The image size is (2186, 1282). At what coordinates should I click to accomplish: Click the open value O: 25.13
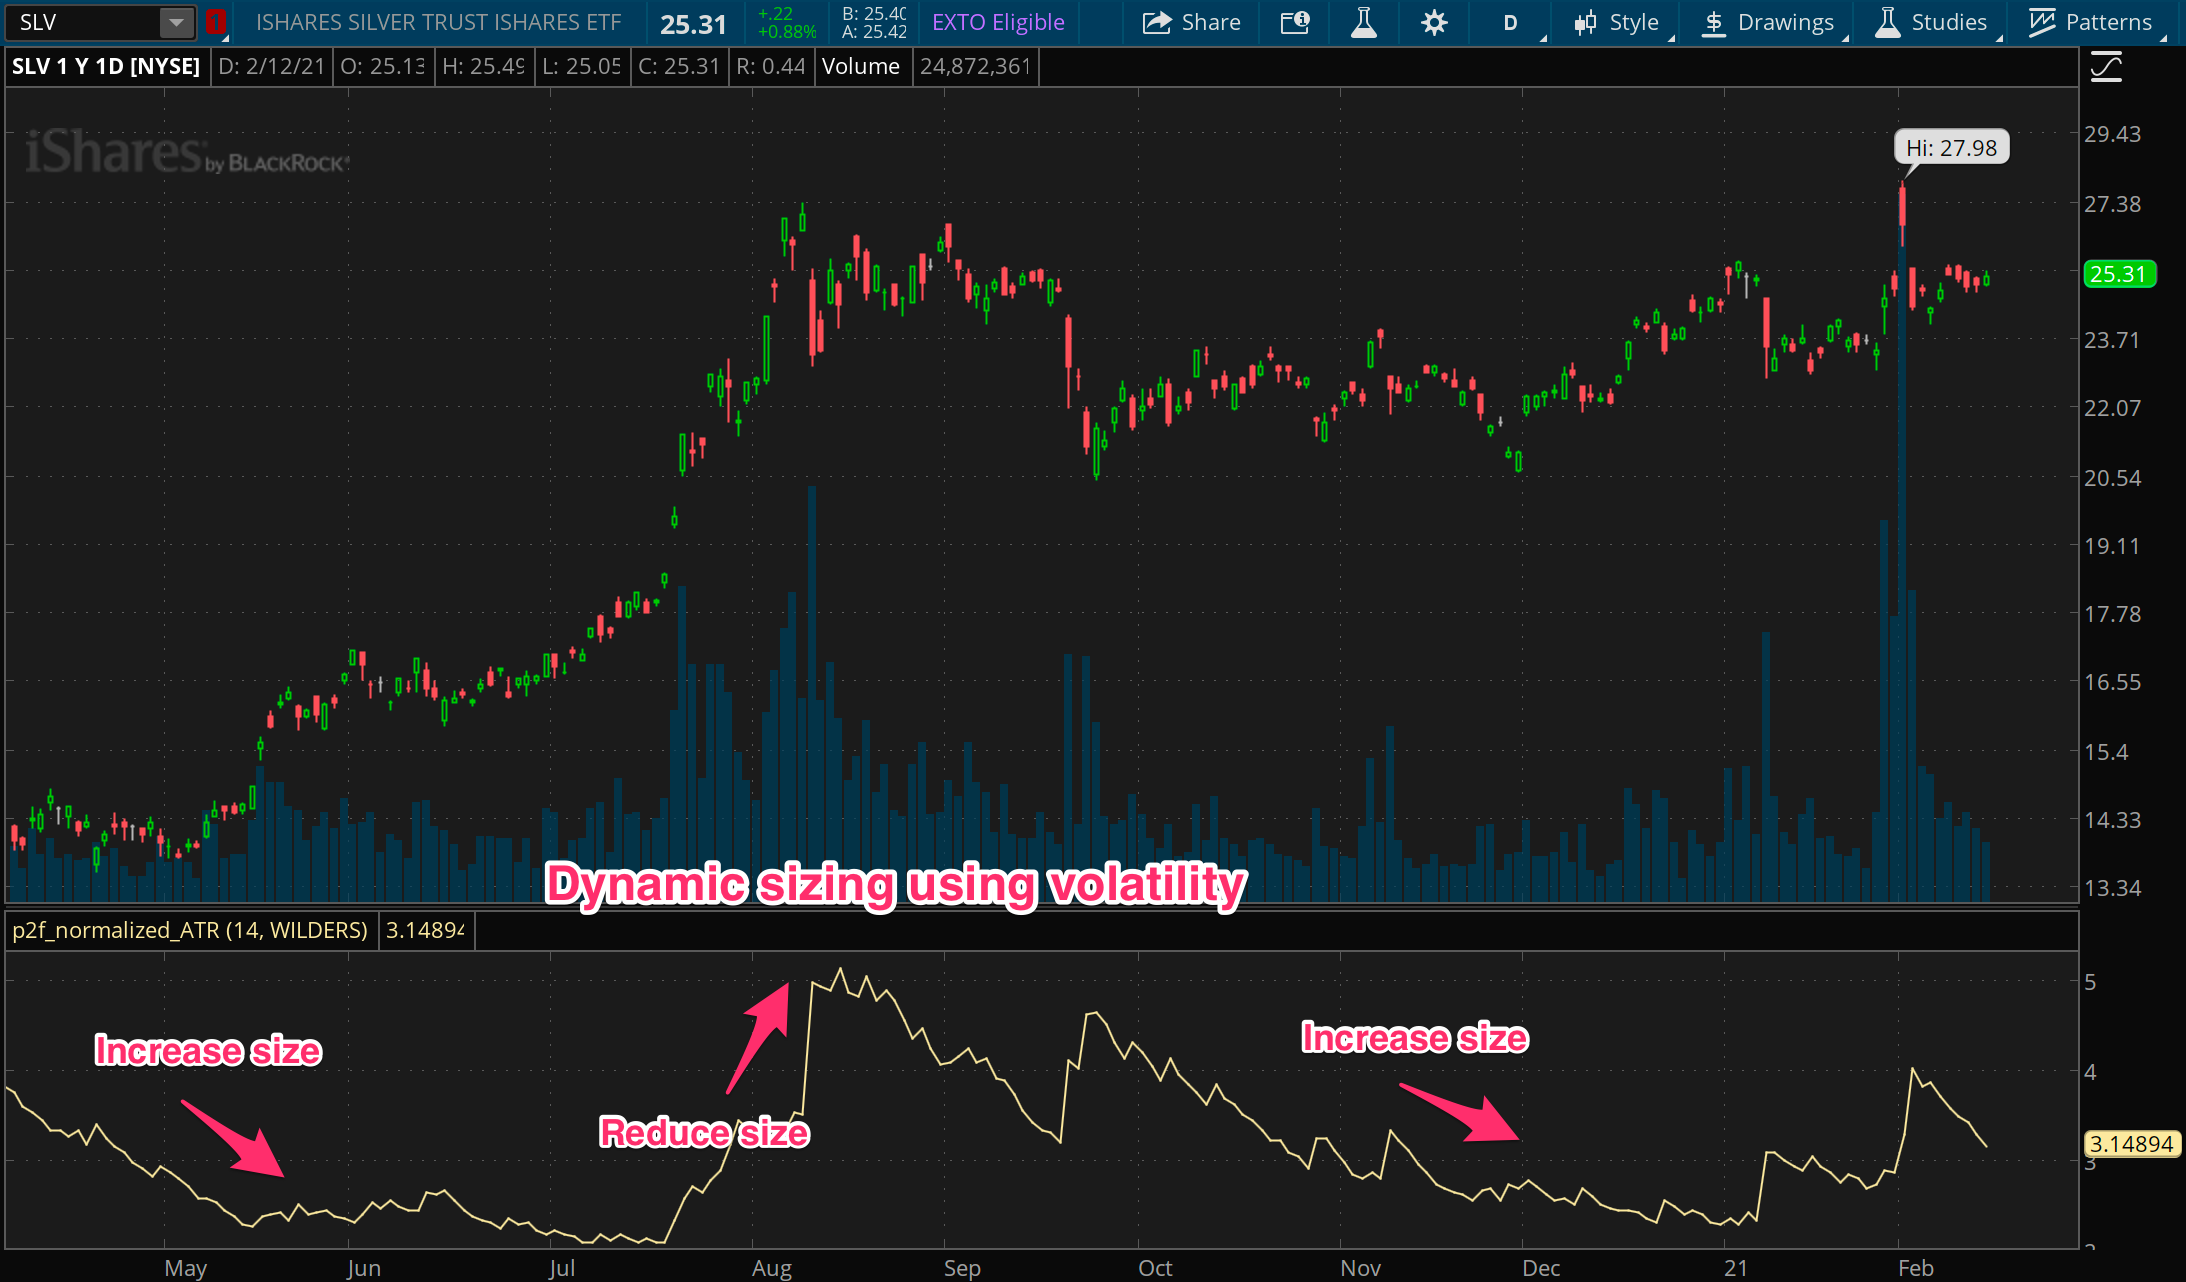(x=383, y=67)
